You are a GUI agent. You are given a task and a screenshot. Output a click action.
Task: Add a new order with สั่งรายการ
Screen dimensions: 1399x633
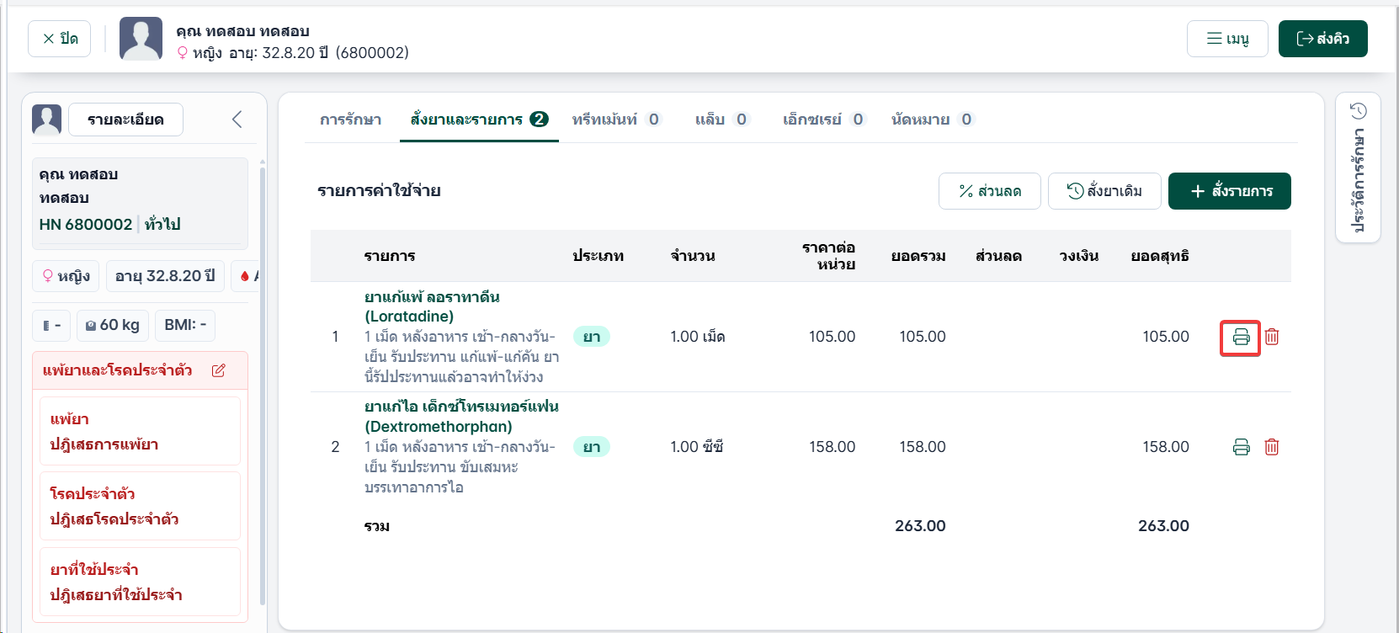[x=1229, y=191]
